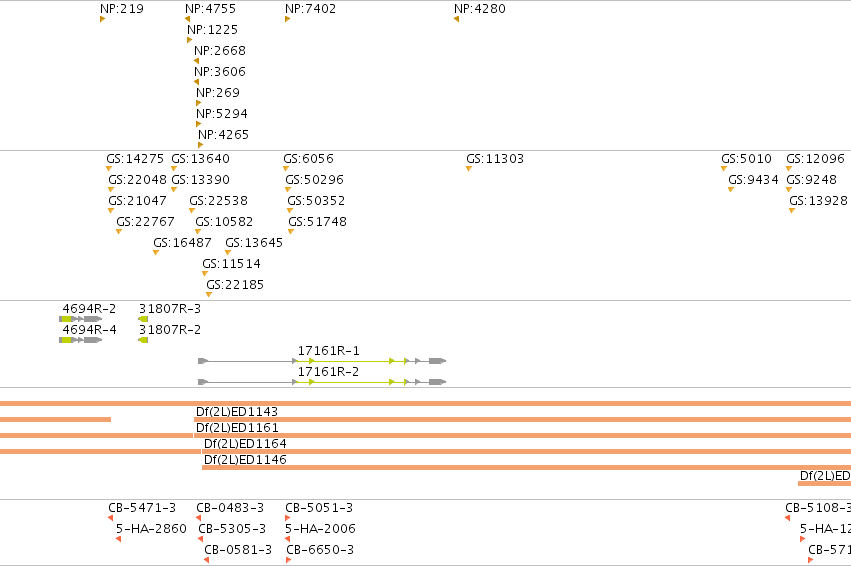Select the NP:269 arrow marker
Image resolution: width=851 pixels, height=566 pixels.
pos(199,103)
